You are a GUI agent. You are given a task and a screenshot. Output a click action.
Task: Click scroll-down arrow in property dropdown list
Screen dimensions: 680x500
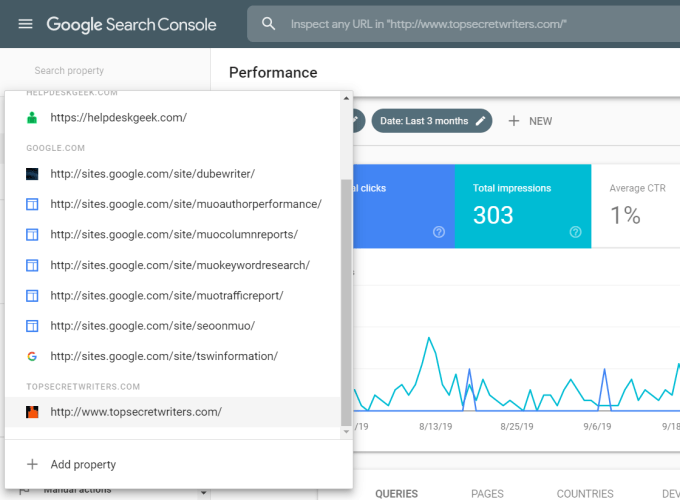point(346,431)
